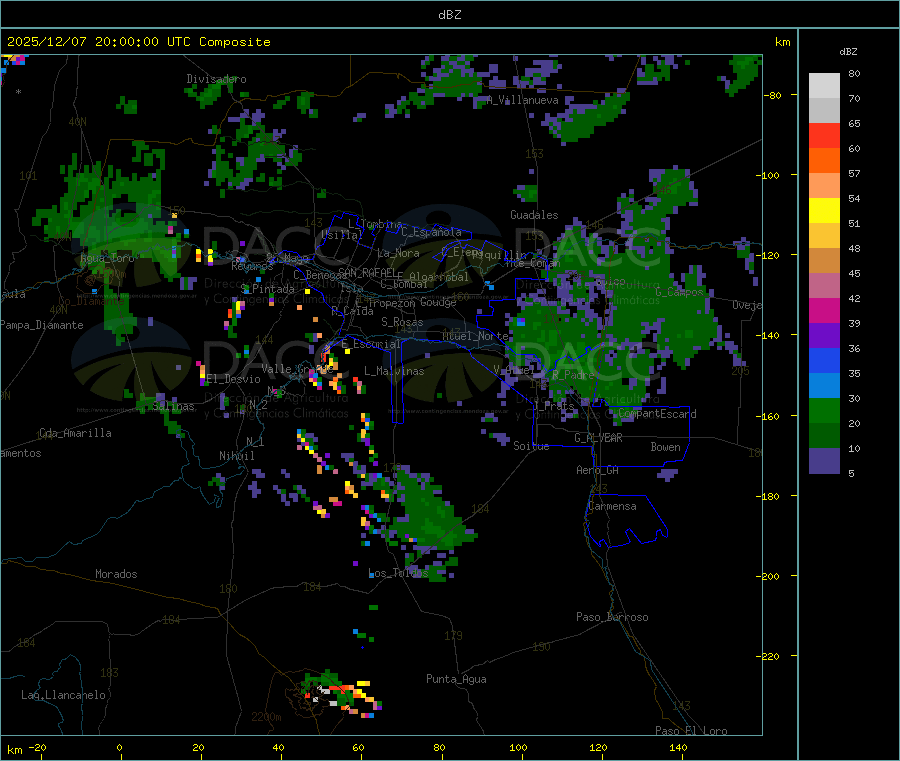Click the 100 km horizontal axis tick
This screenshot has height=761, width=900.
coord(518,747)
